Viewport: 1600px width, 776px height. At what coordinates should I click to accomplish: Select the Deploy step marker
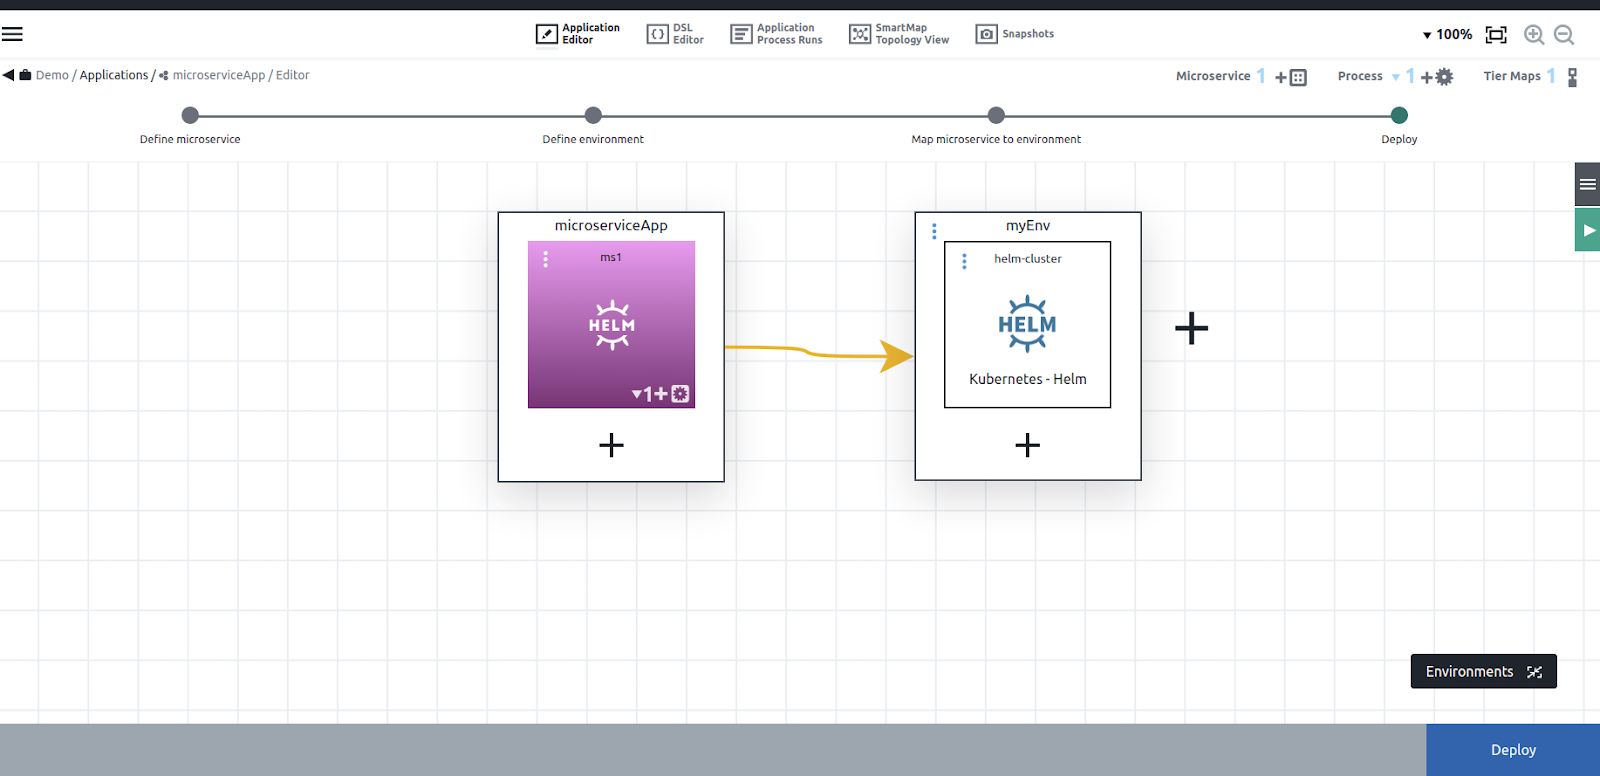tap(1399, 116)
